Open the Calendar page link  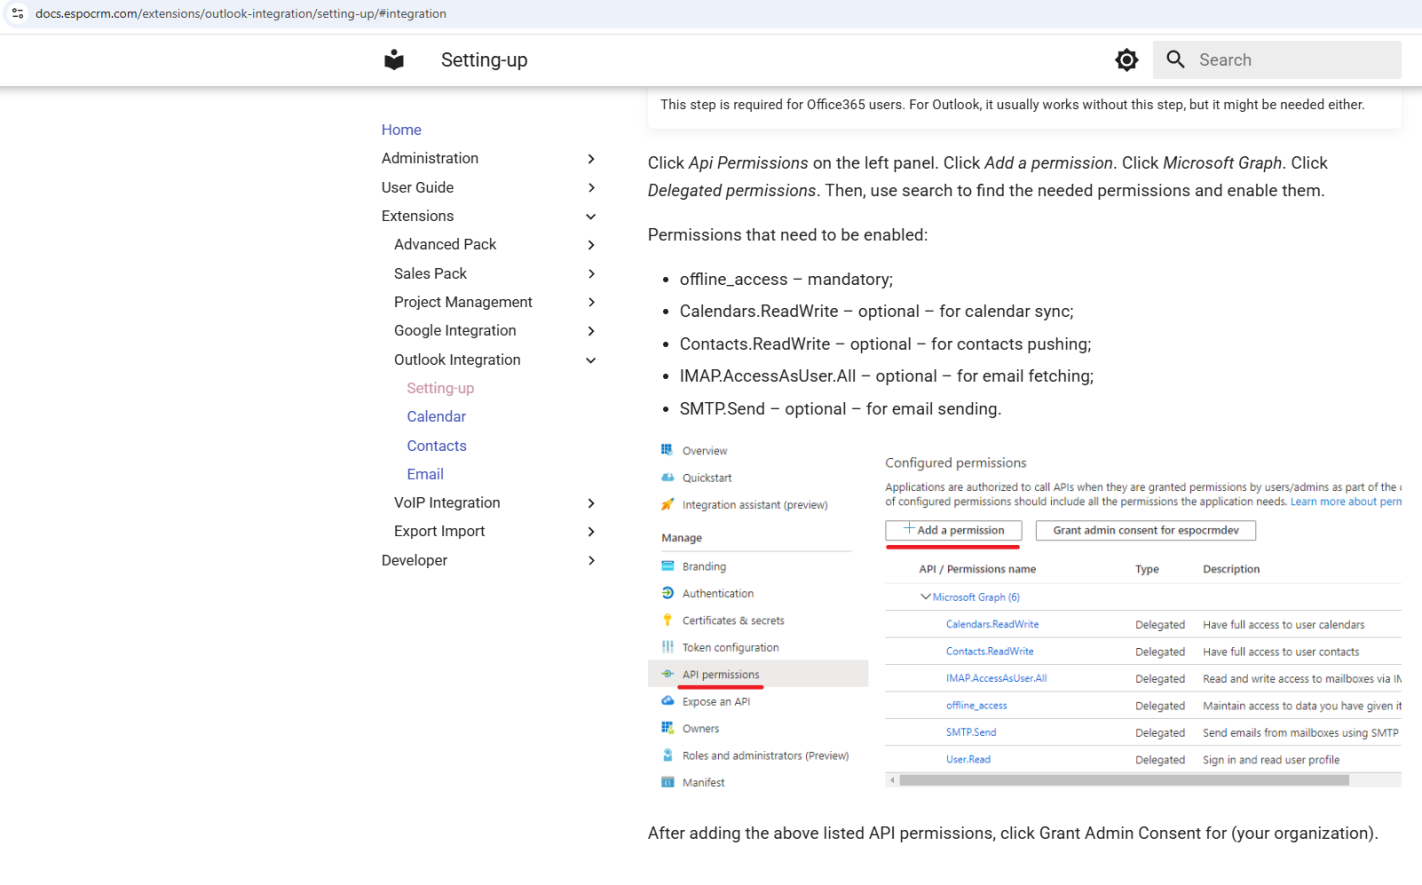pos(436,416)
